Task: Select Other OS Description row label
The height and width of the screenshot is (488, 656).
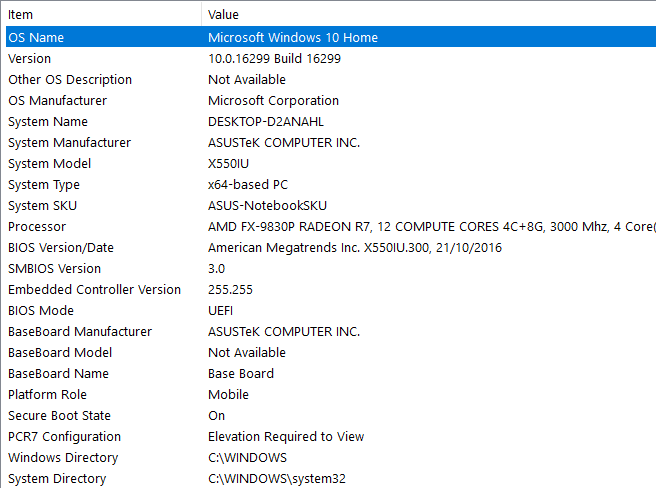Action: [70, 80]
